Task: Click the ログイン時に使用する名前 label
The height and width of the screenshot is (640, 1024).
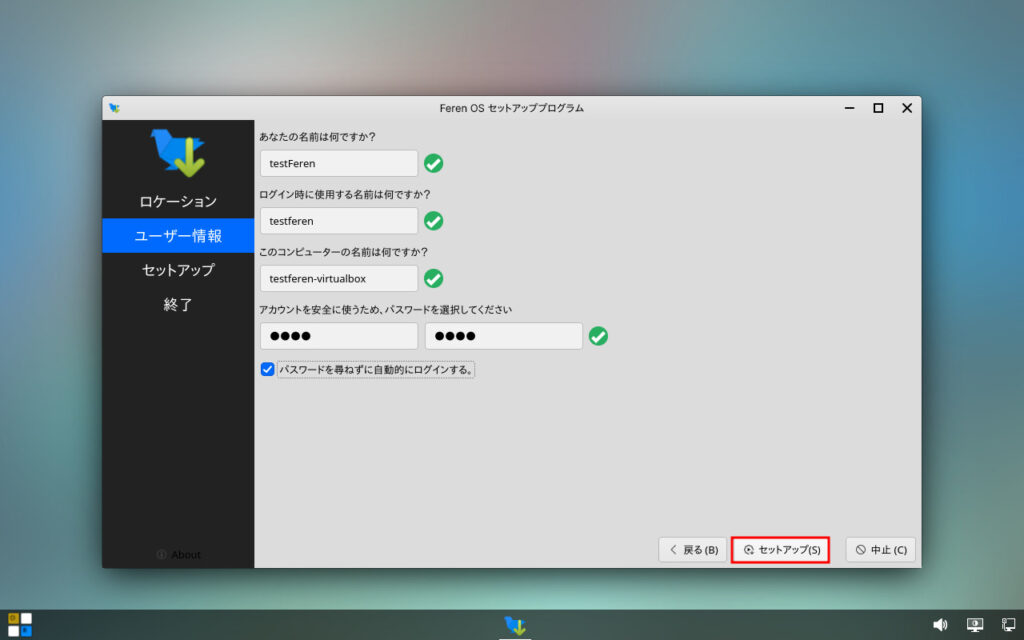Action: (x=345, y=195)
